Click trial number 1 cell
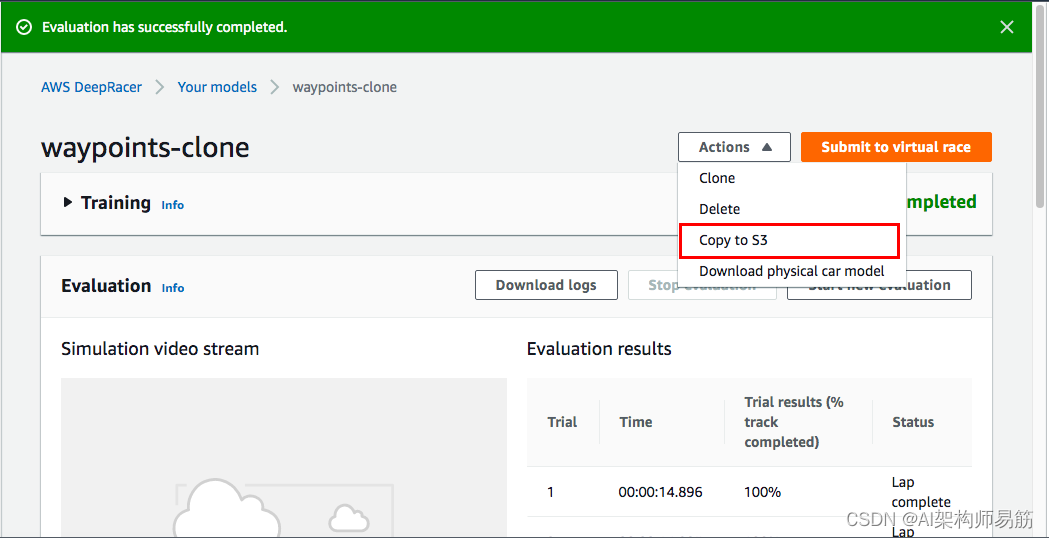Image resolution: width=1049 pixels, height=538 pixels. pyautogui.click(x=551, y=492)
